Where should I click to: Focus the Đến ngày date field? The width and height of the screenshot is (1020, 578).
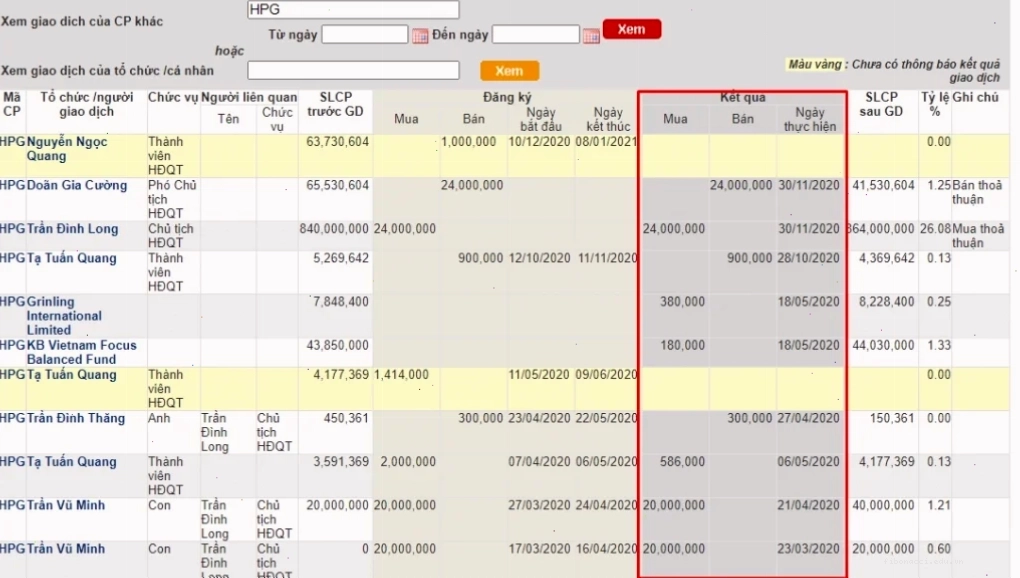[535, 34]
